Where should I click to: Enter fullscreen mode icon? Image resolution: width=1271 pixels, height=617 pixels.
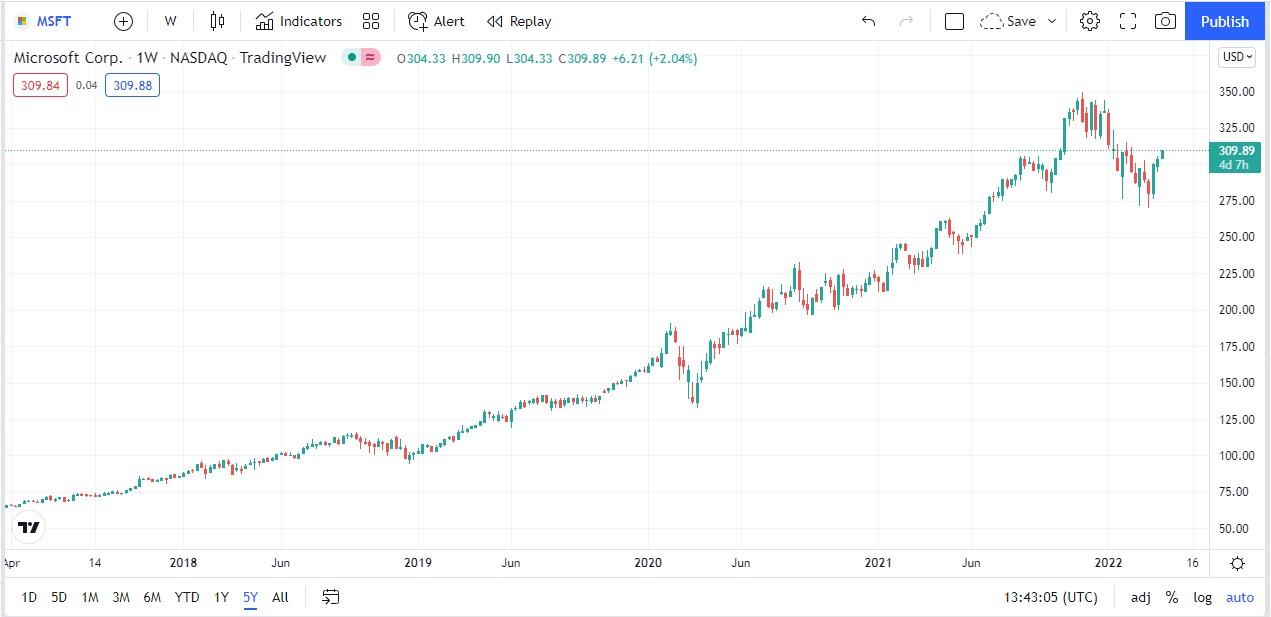1128,21
